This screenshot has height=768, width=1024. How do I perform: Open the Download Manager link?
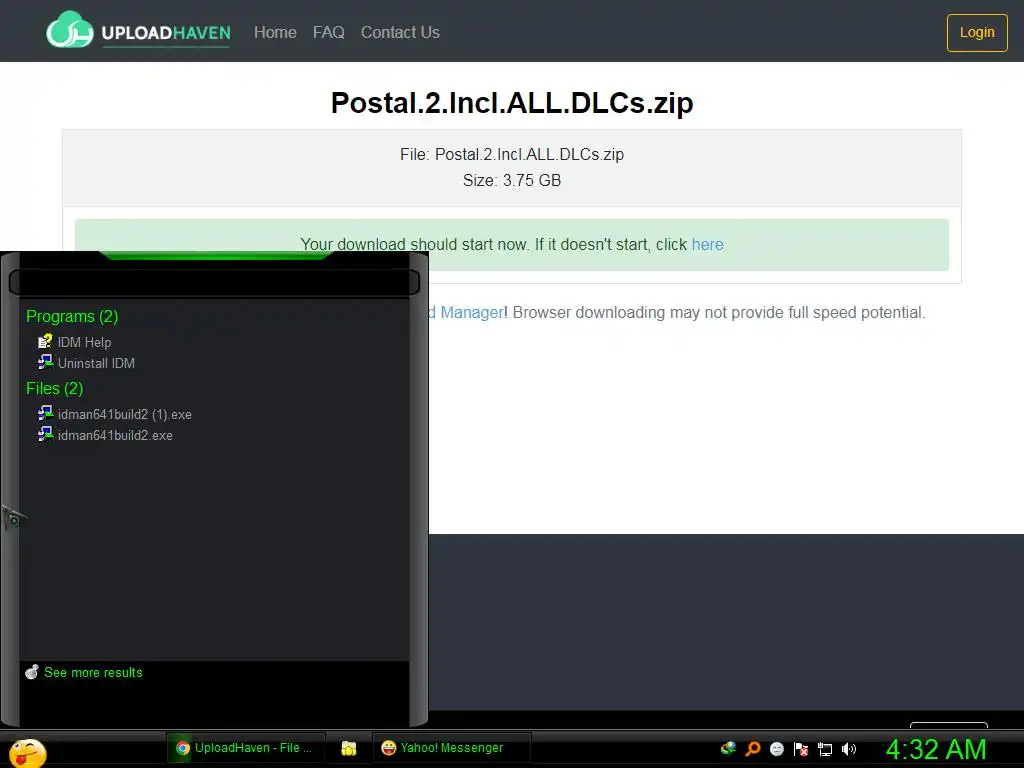[x=466, y=312]
